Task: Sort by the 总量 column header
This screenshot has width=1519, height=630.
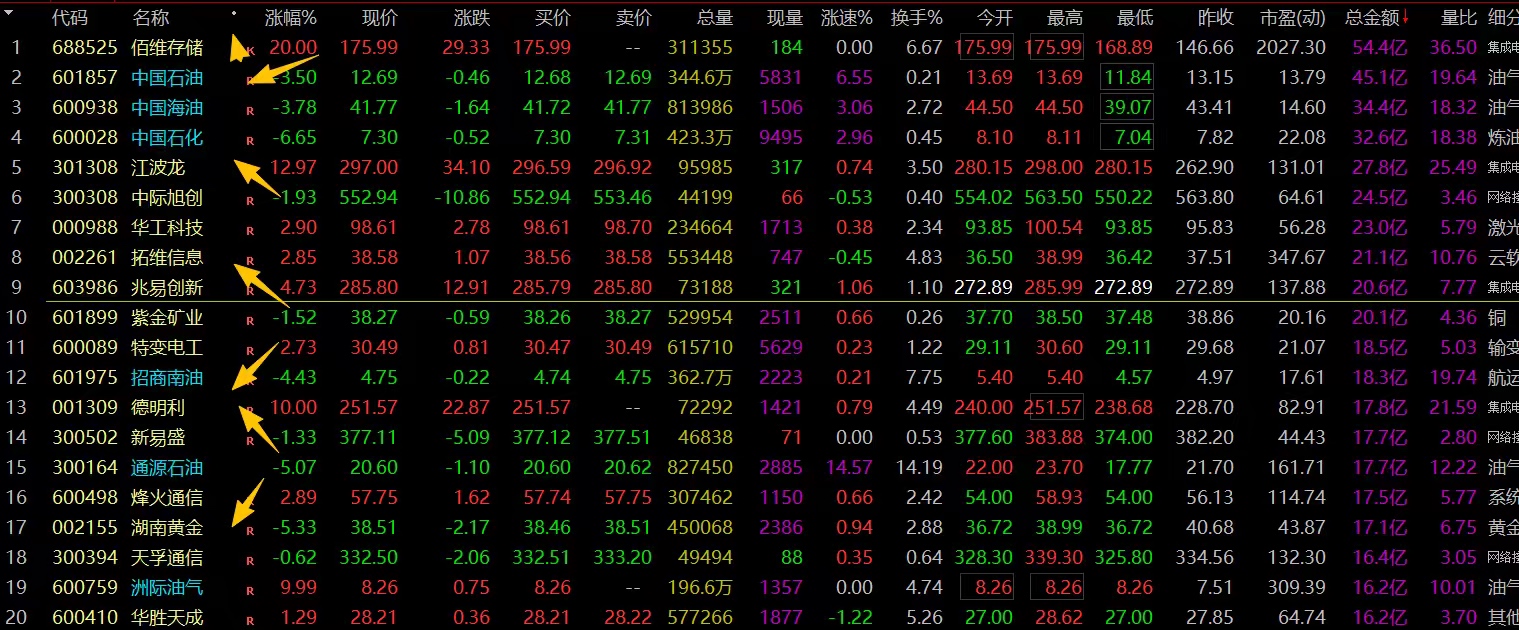Action: pyautogui.click(x=714, y=18)
